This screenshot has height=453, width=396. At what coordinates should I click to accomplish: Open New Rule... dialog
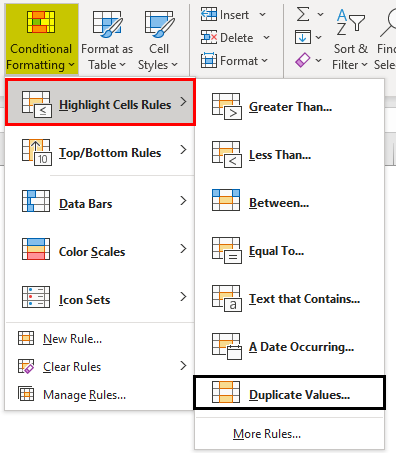[99, 339]
